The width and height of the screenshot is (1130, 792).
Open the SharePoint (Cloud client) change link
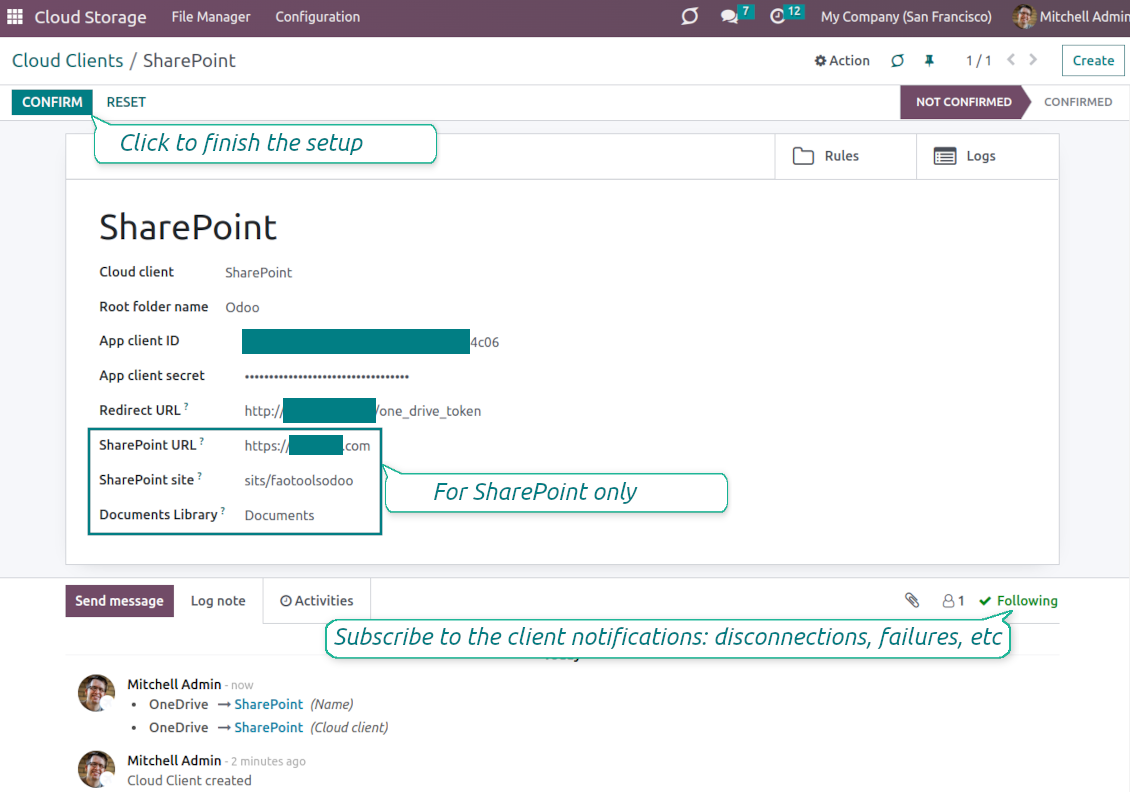pyautogui.click(x=268, y=727)
